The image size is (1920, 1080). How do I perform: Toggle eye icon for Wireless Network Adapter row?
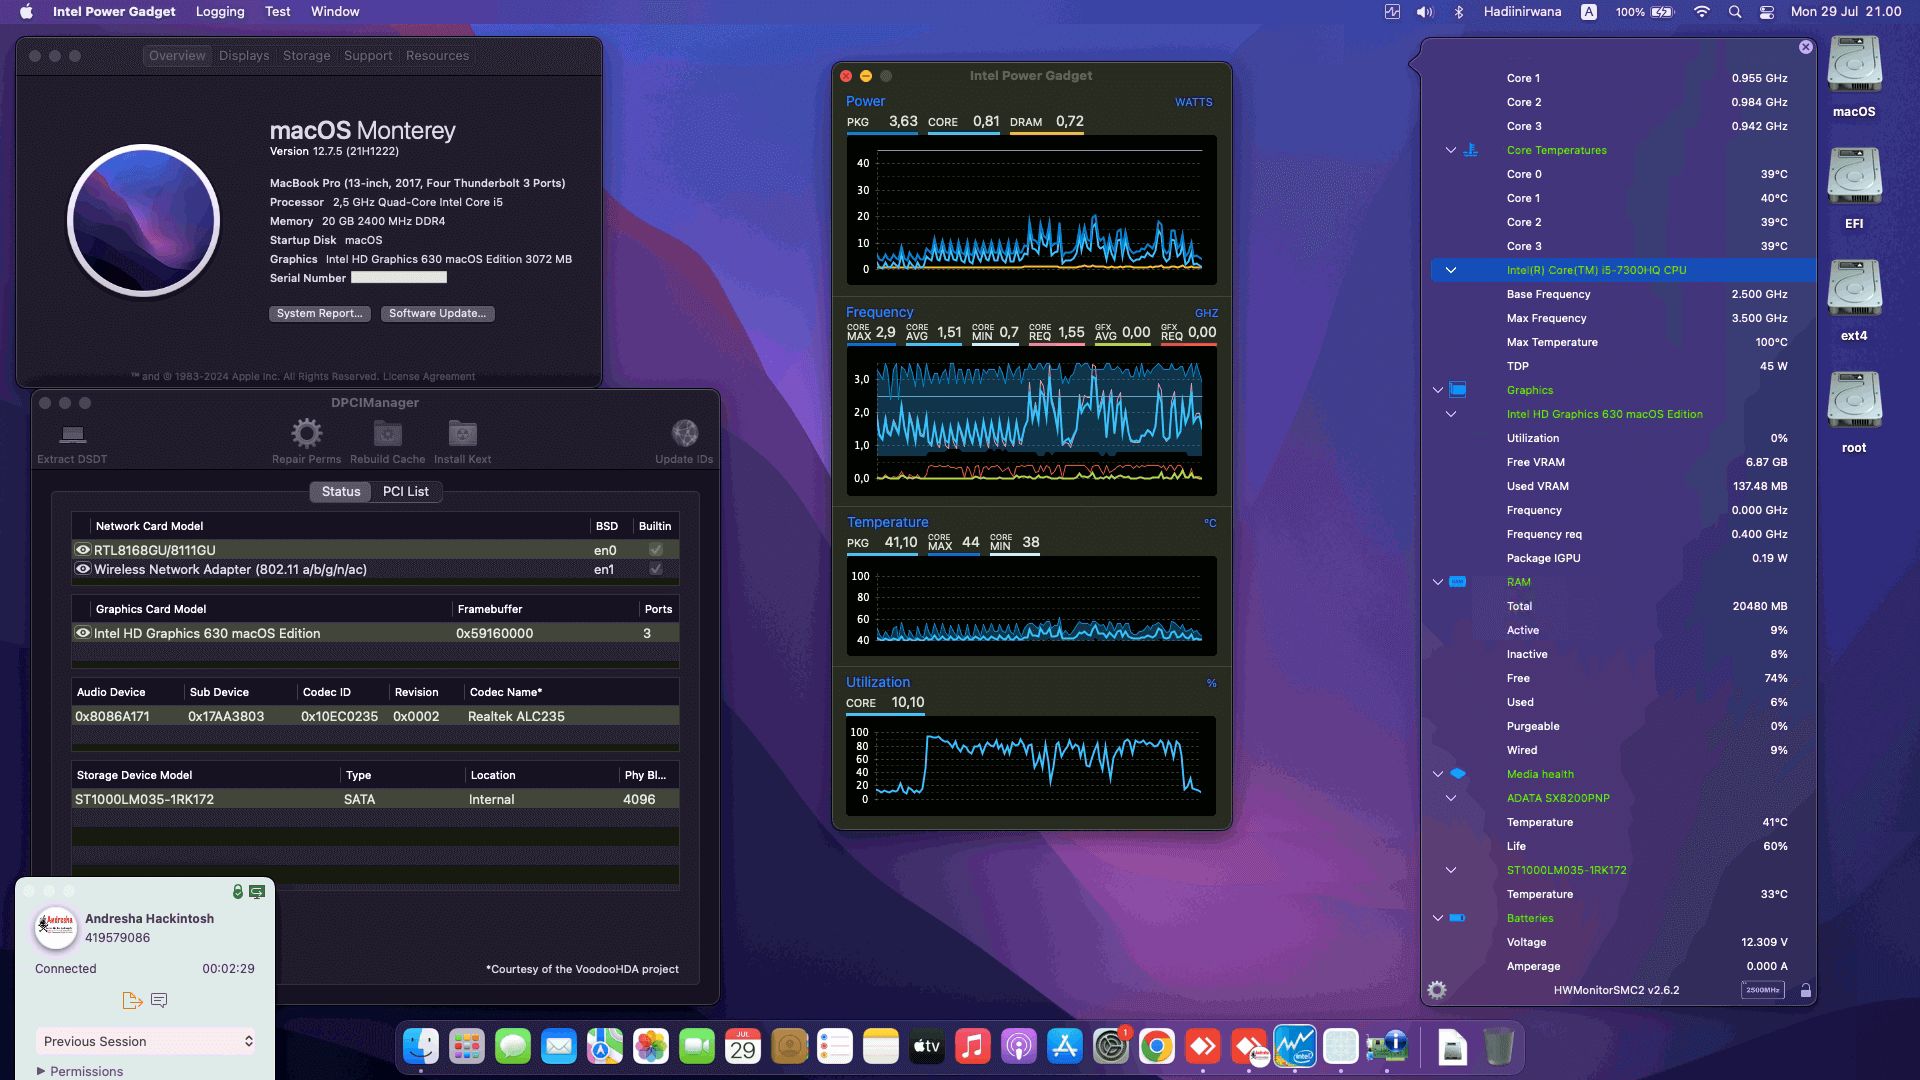pos(83,569)
